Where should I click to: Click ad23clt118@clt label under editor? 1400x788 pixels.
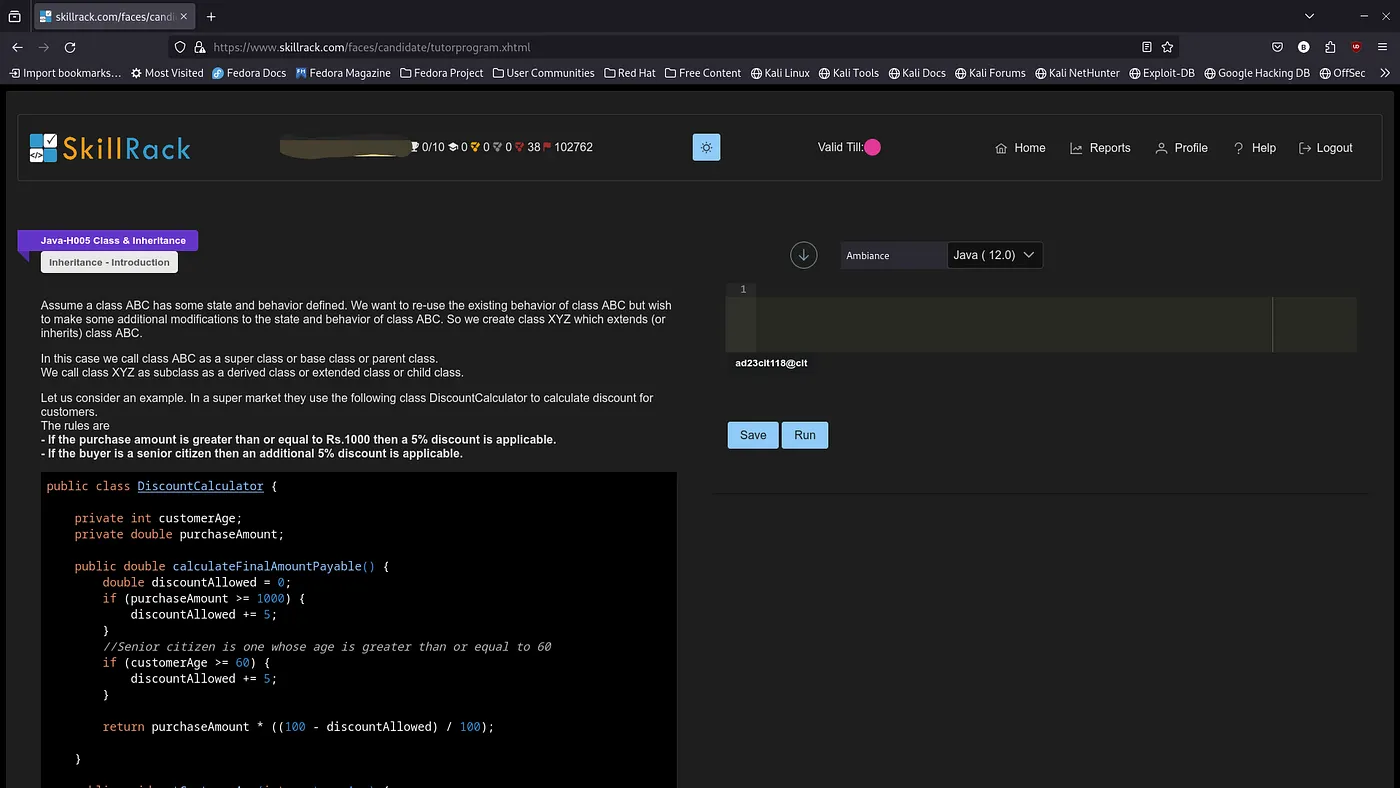pyautogui.click(x=771, y=363)
